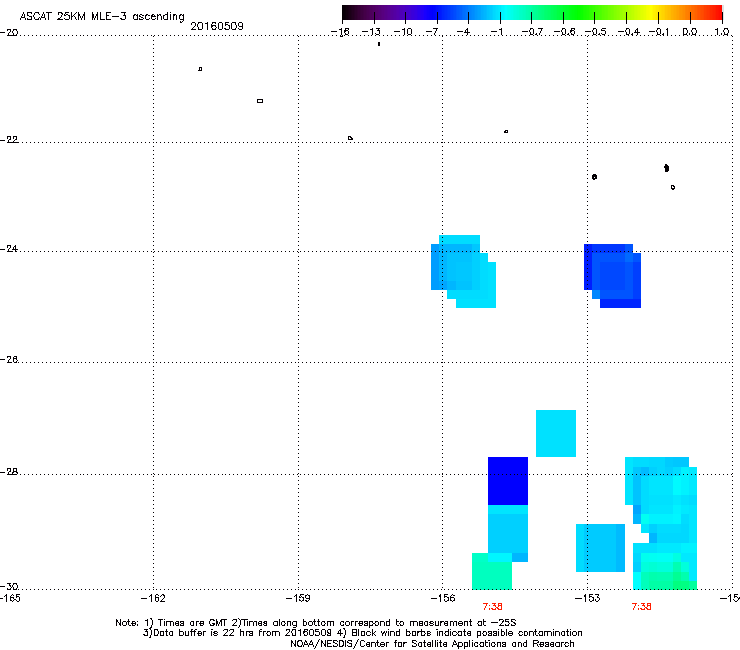Pick the black end of the colorbar
The width and height of the screenshot is (740, 650).
pos(349,13)
